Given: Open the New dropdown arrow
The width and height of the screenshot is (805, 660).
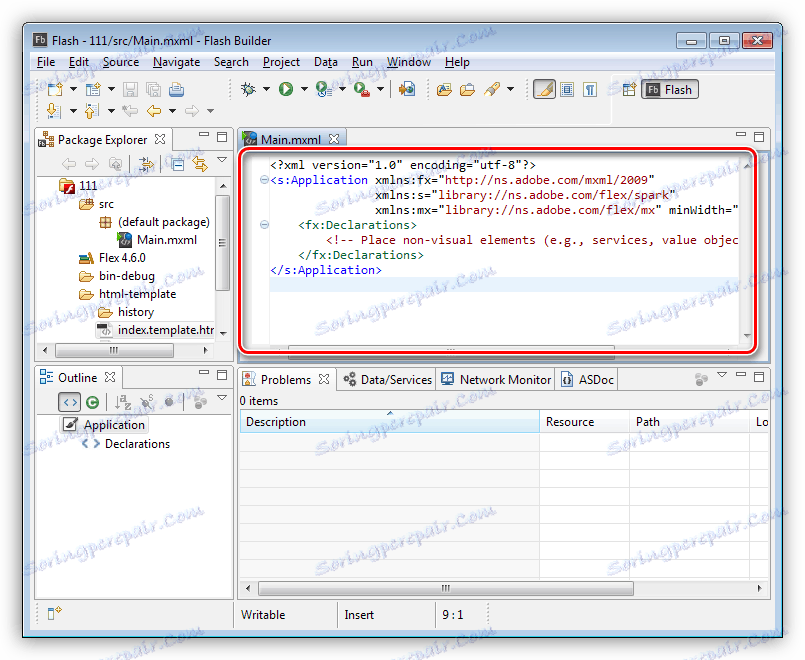Looking at the screenshot, I should point(73,89).
